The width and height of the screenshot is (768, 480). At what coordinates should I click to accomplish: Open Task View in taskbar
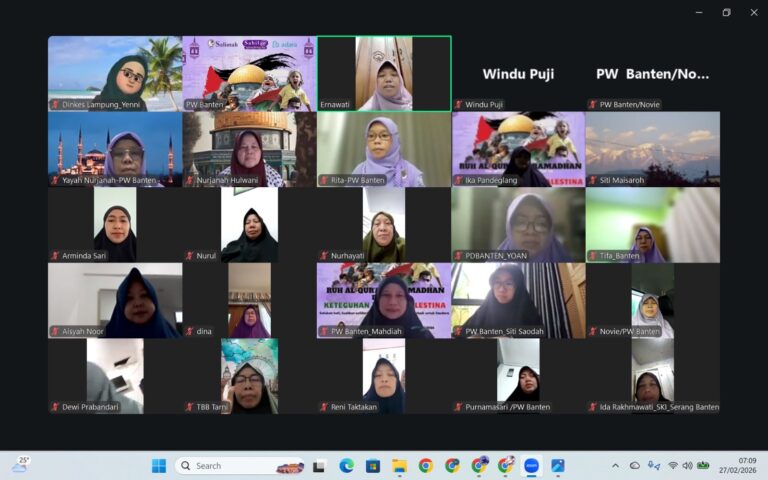[x=319, y=466]
